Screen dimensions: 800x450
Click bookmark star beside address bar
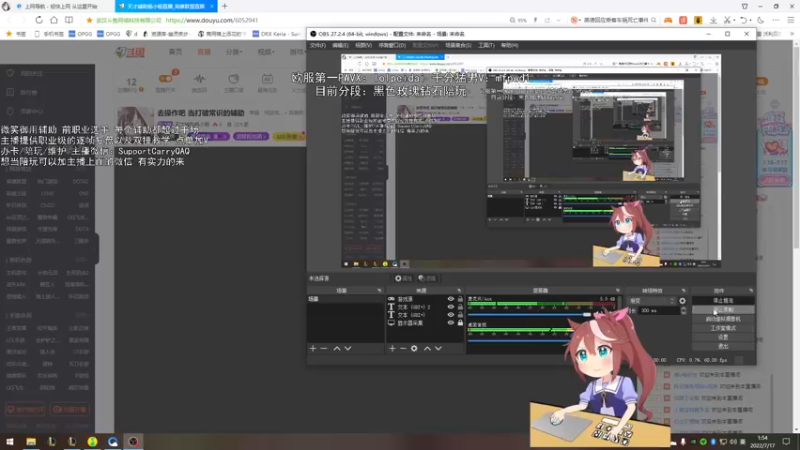tap(89, 20)
